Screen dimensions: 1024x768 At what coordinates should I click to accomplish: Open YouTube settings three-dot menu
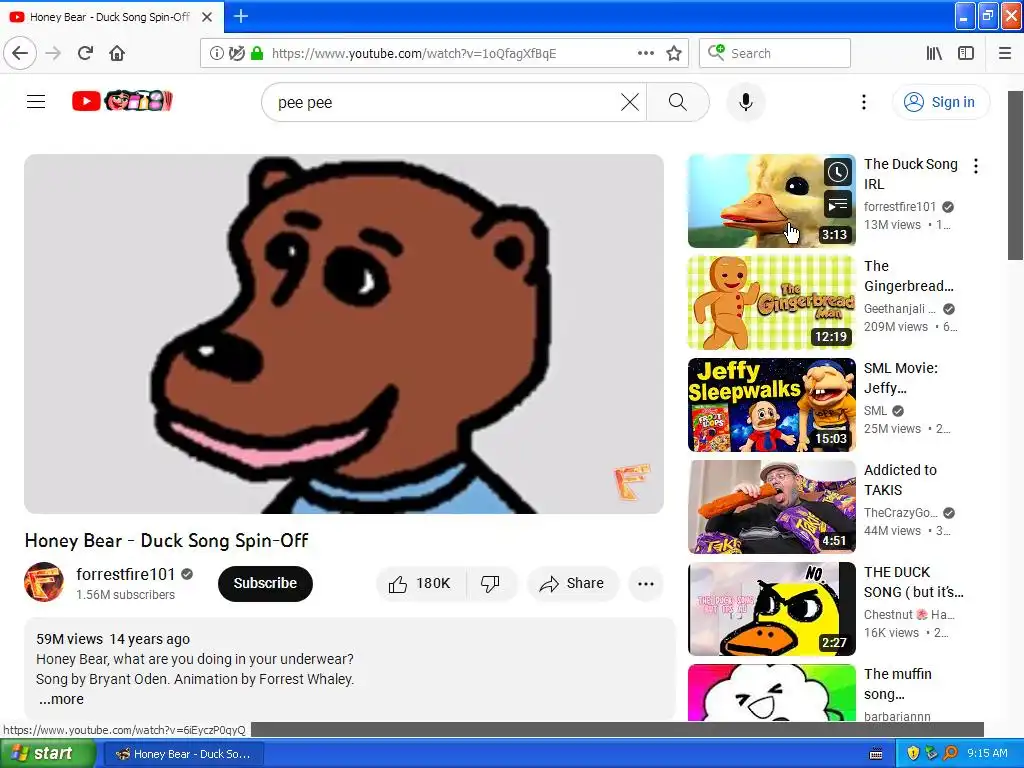[x=863, y=102]
